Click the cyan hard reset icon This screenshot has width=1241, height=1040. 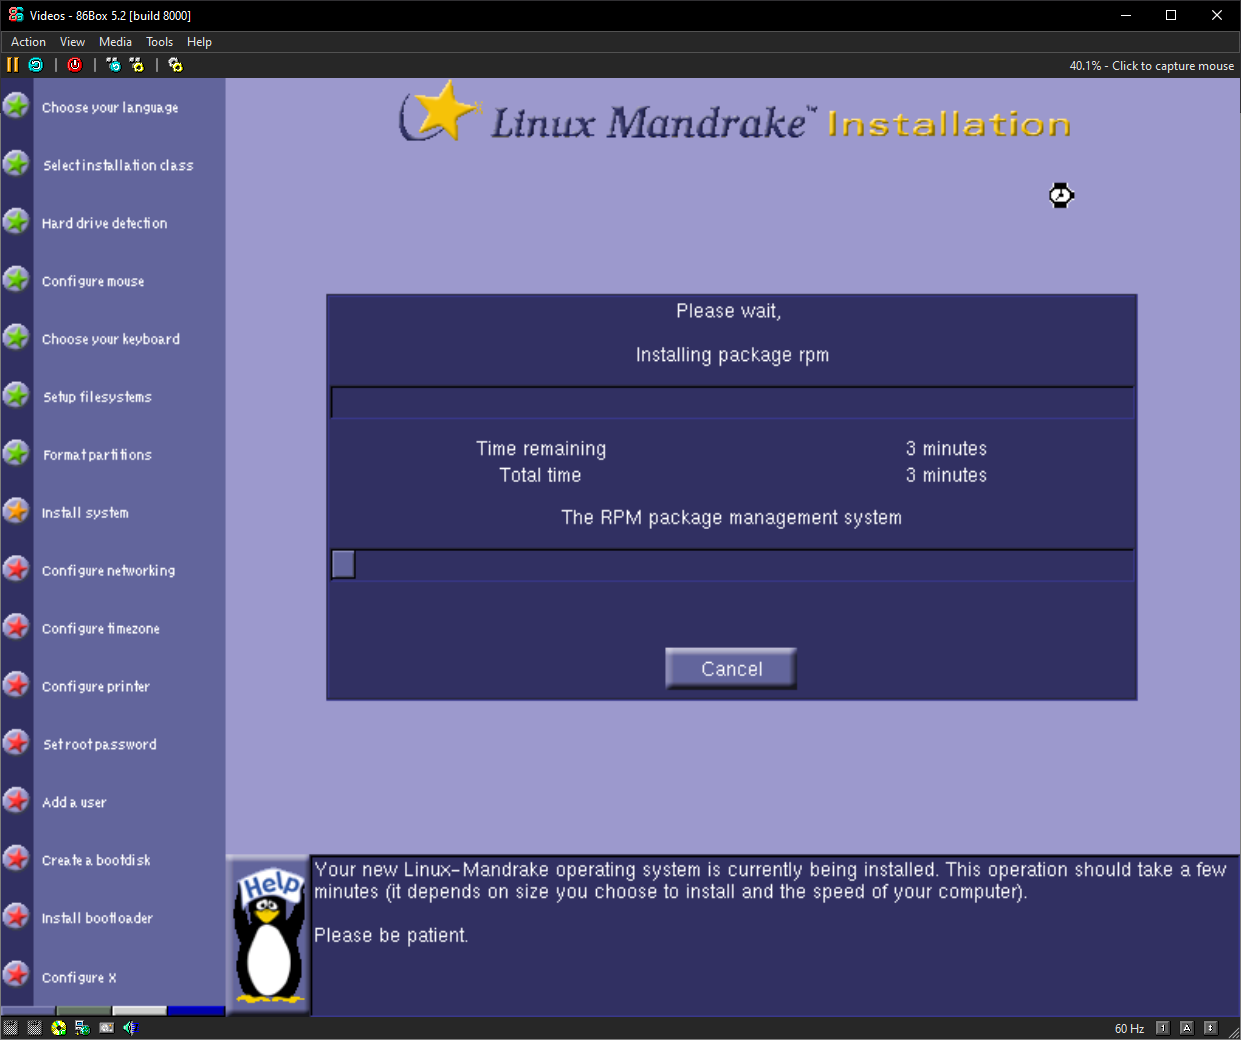(36, 65)
